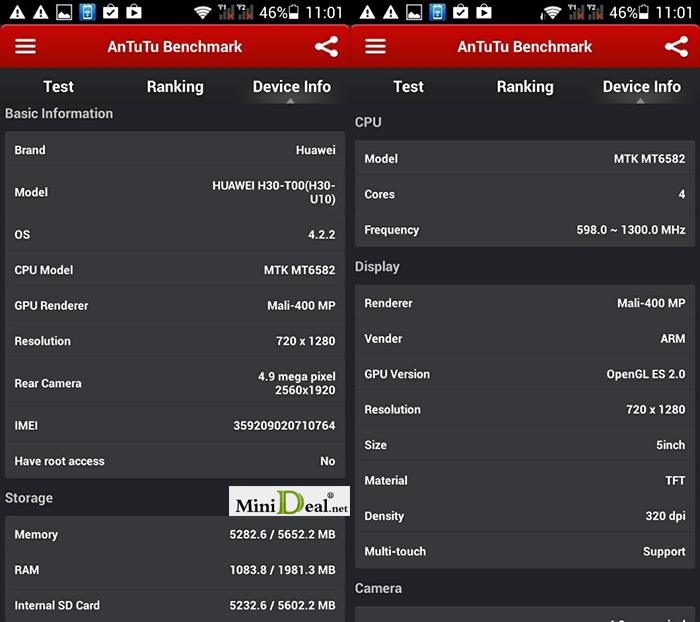Tap share icon in right AnTuTu screen
This screenshot has width=700, height=622.
(676, 46)
